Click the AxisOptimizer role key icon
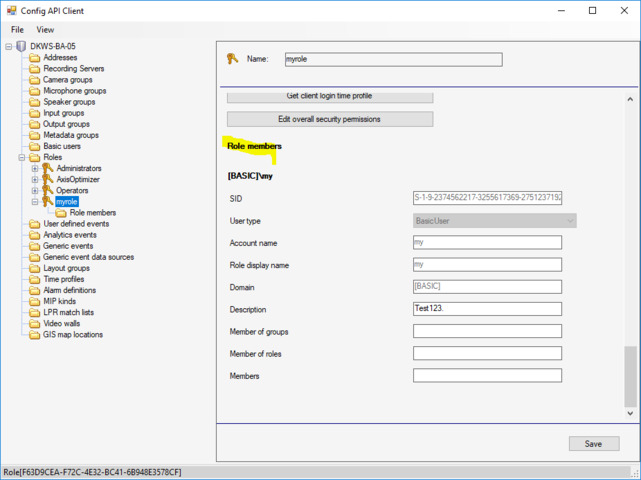 click(47, 179)
